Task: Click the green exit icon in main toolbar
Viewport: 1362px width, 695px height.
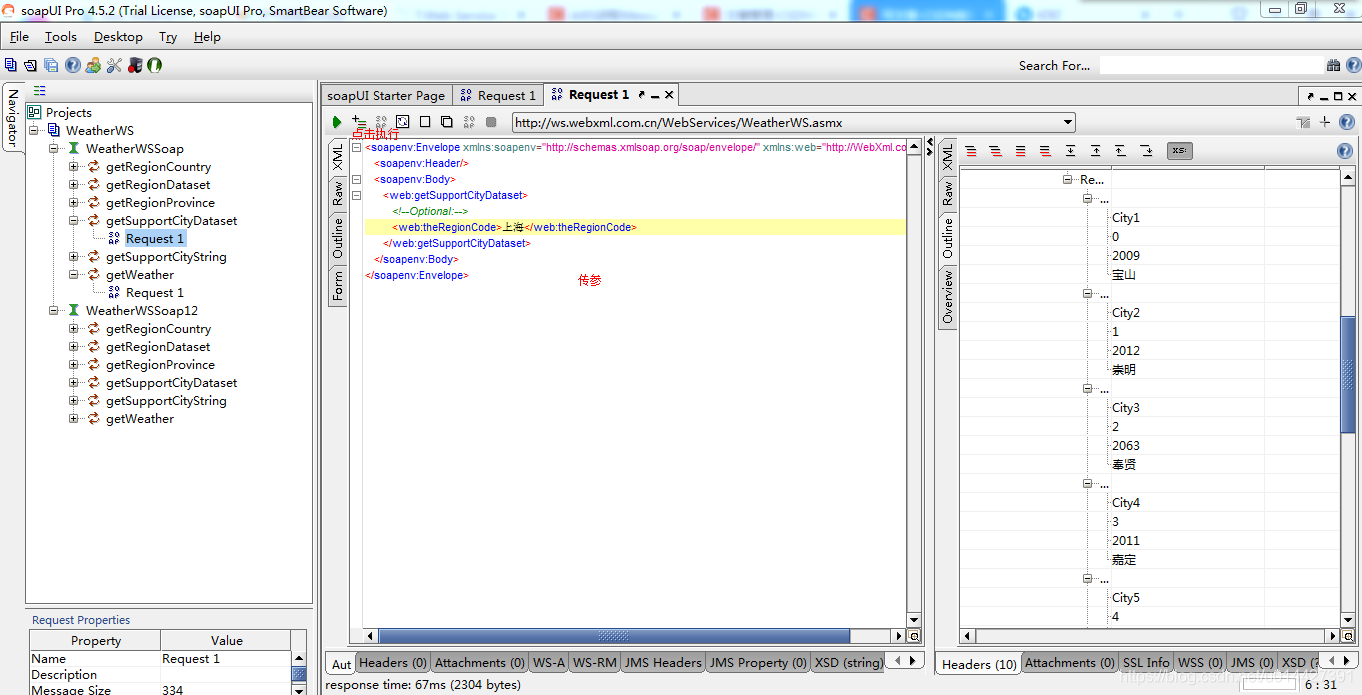Action: click(155, 65)
